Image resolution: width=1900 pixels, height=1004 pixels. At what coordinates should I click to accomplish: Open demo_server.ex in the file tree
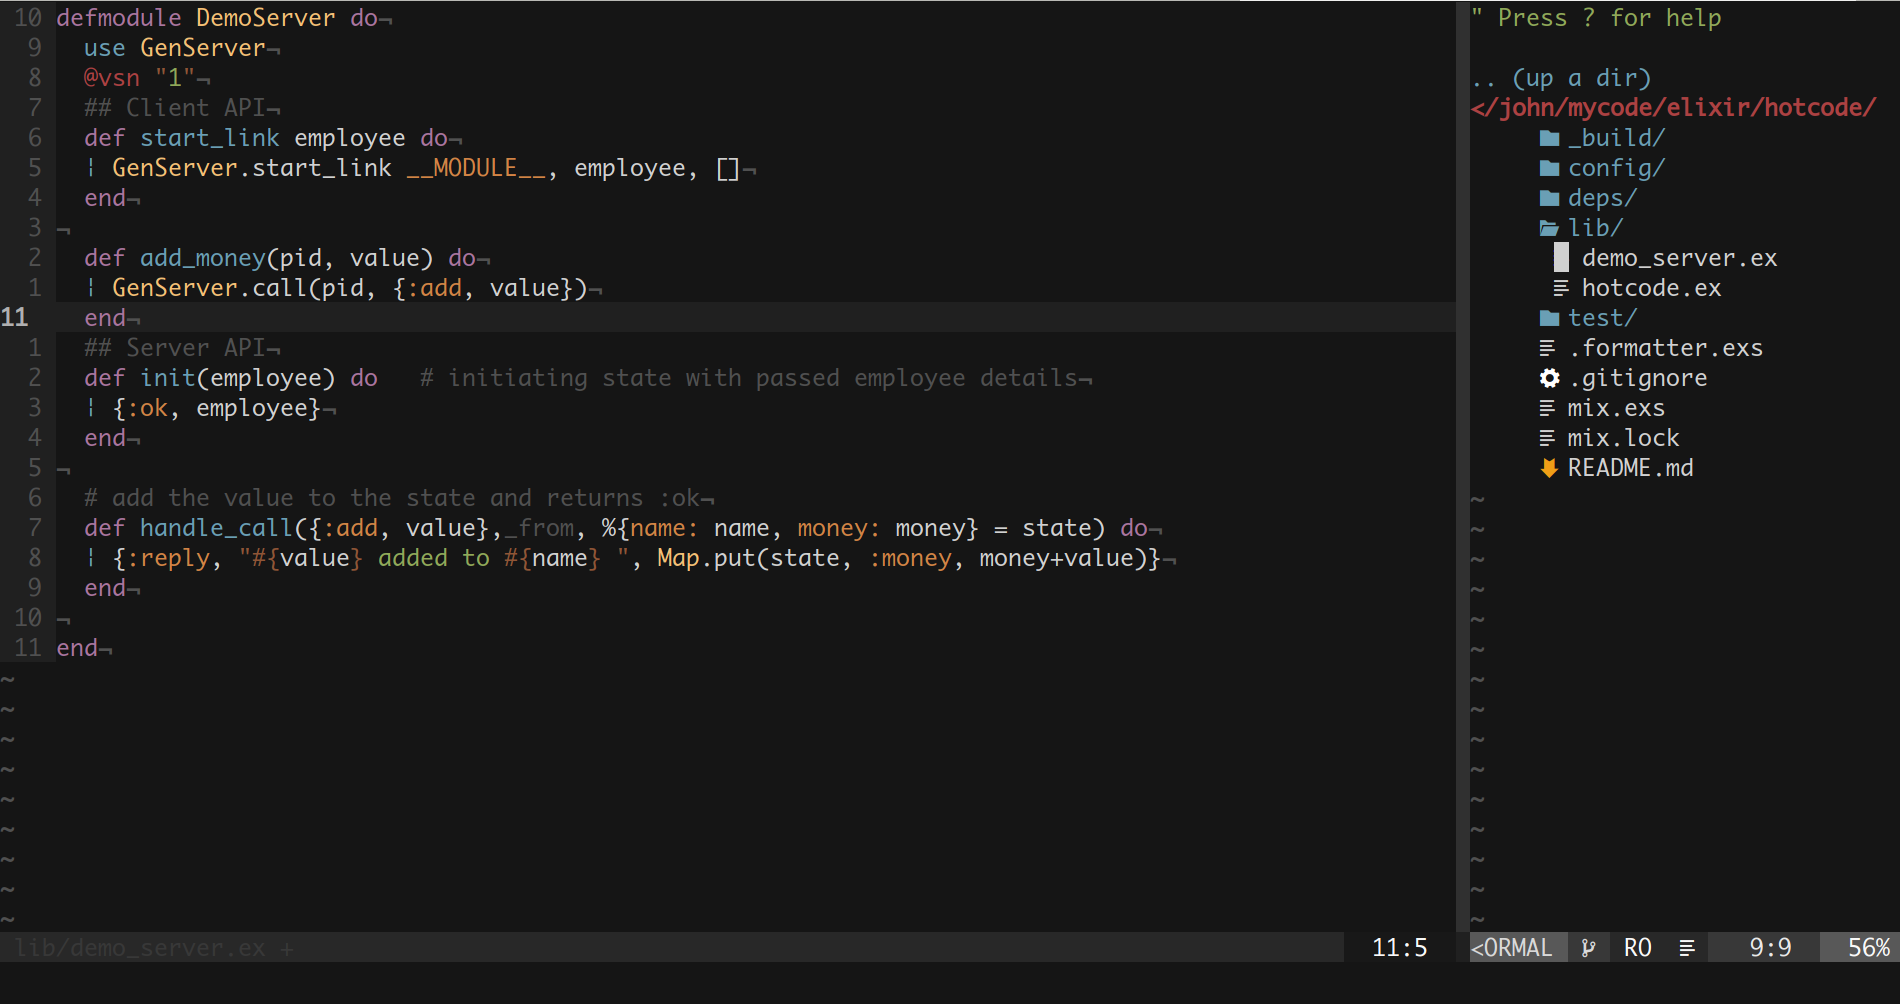coord(1678,258)
